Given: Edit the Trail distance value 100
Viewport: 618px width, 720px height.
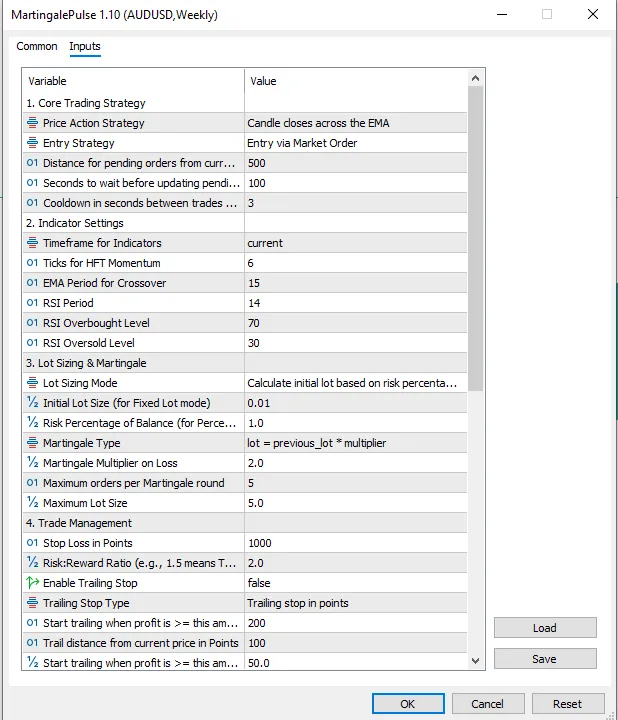Looking at the screenshot, I should pos(356,643).
